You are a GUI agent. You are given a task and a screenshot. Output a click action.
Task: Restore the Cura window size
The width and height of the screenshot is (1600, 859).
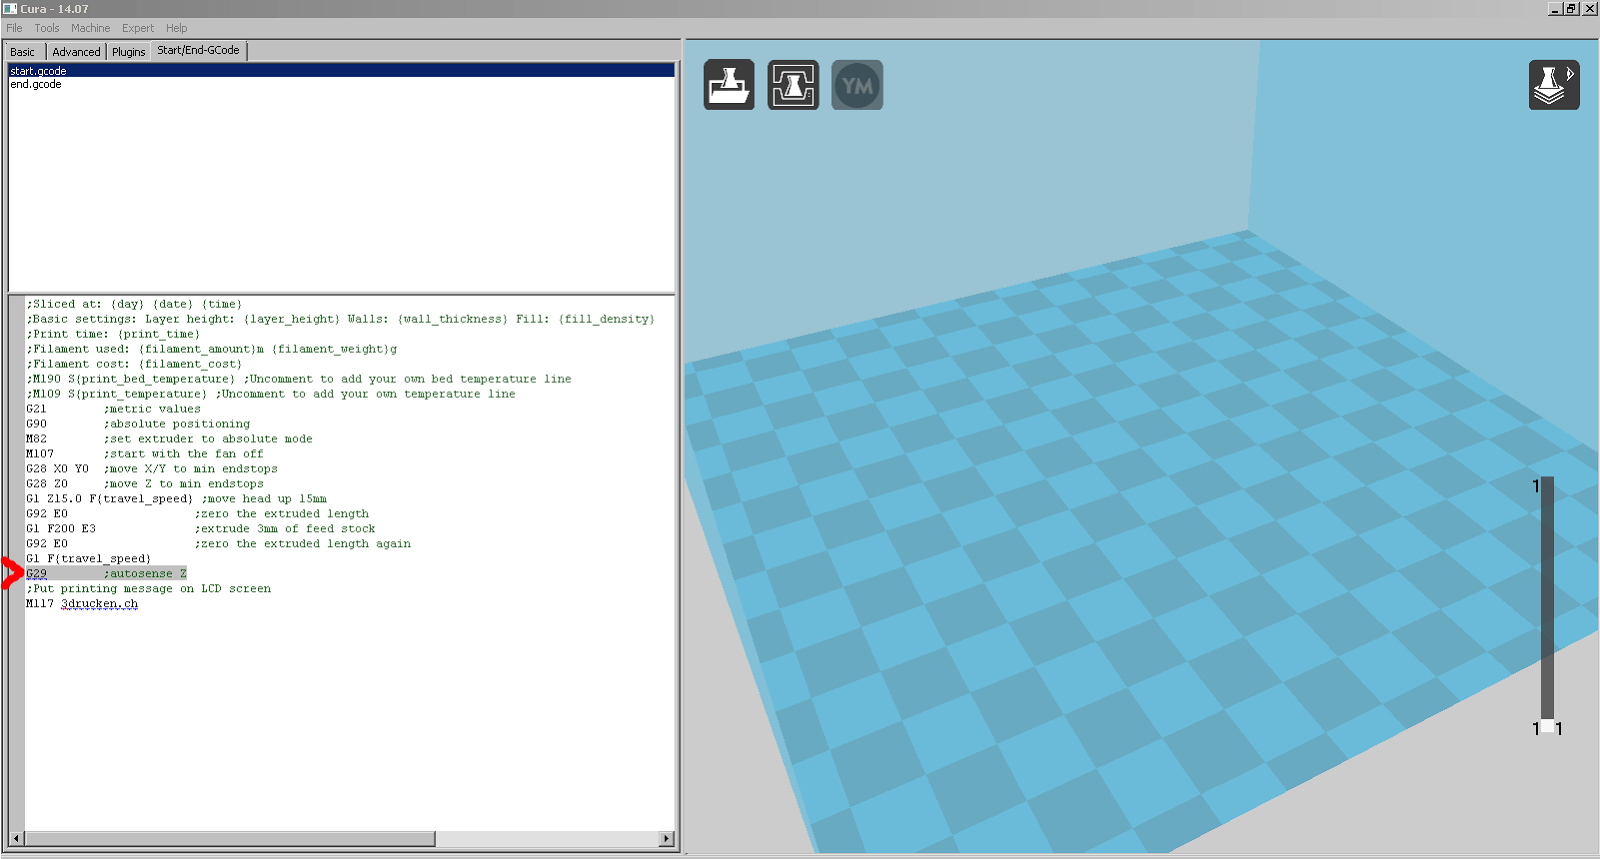1571,8
